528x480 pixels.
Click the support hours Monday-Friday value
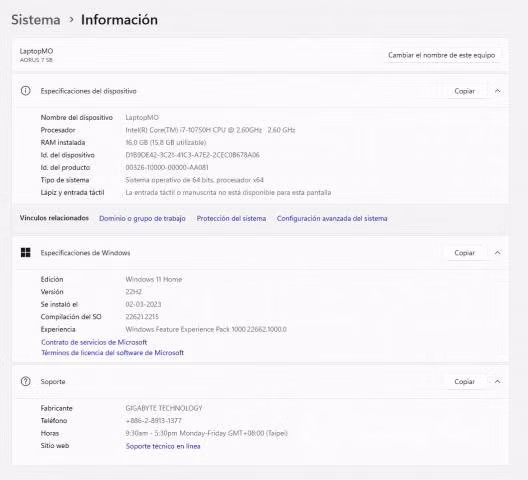click(206, 433)
